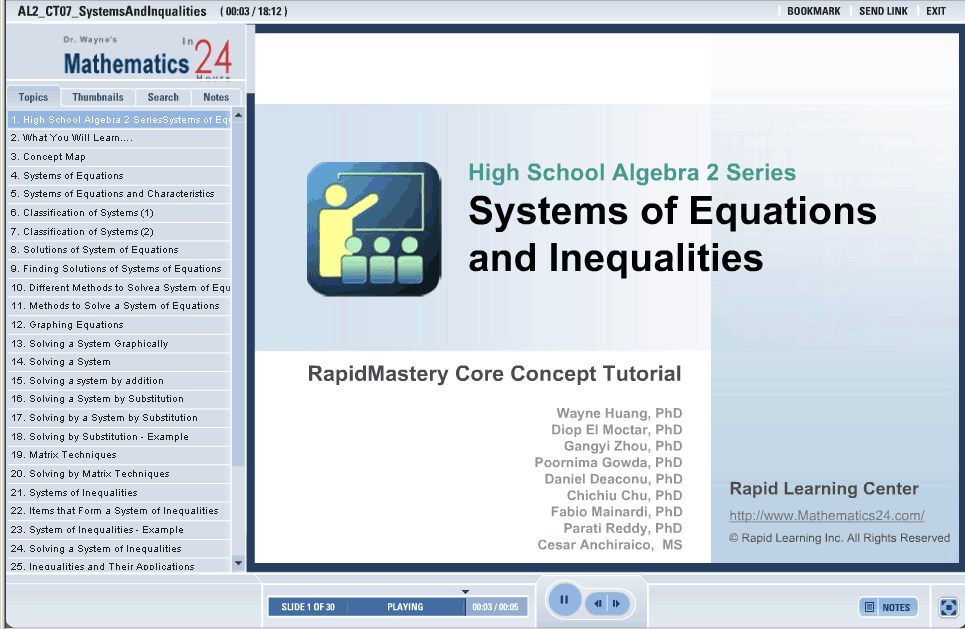
Task: Click EXIT in the top bar
Action: [x=935, y=11]
